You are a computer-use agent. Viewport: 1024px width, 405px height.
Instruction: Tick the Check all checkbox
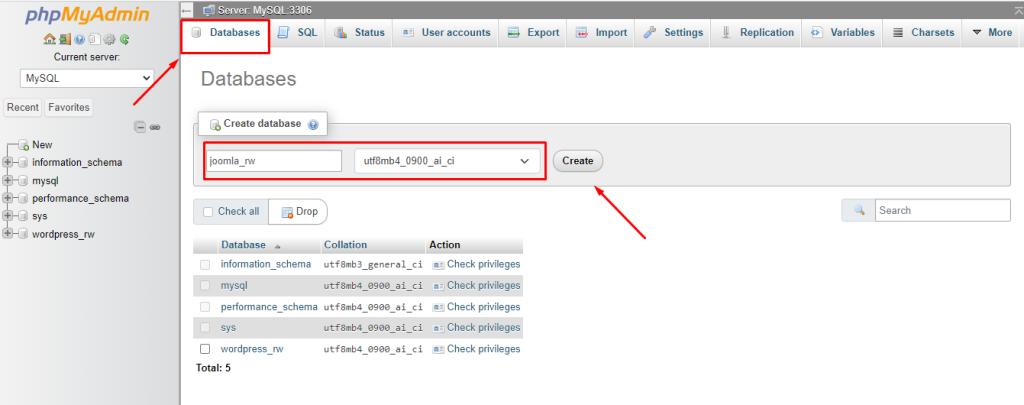click(208, 212)
